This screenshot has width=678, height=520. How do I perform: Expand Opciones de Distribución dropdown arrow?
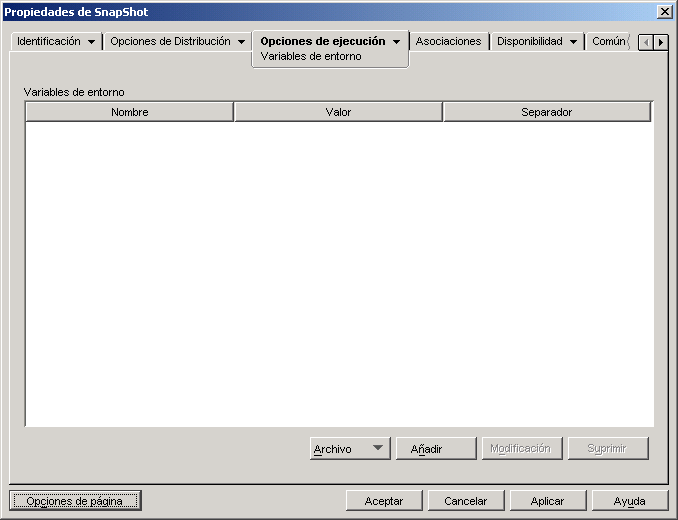[x=241, y=42]
